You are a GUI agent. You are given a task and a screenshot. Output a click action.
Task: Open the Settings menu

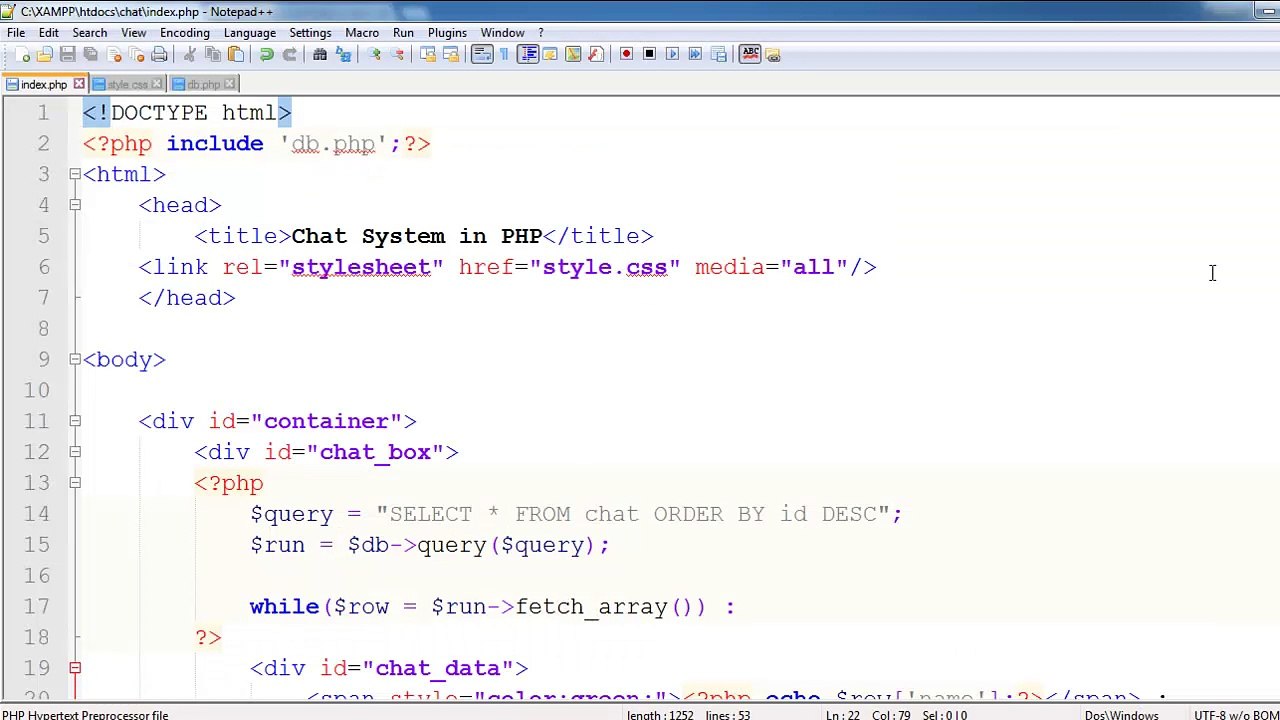click(310, 33)
